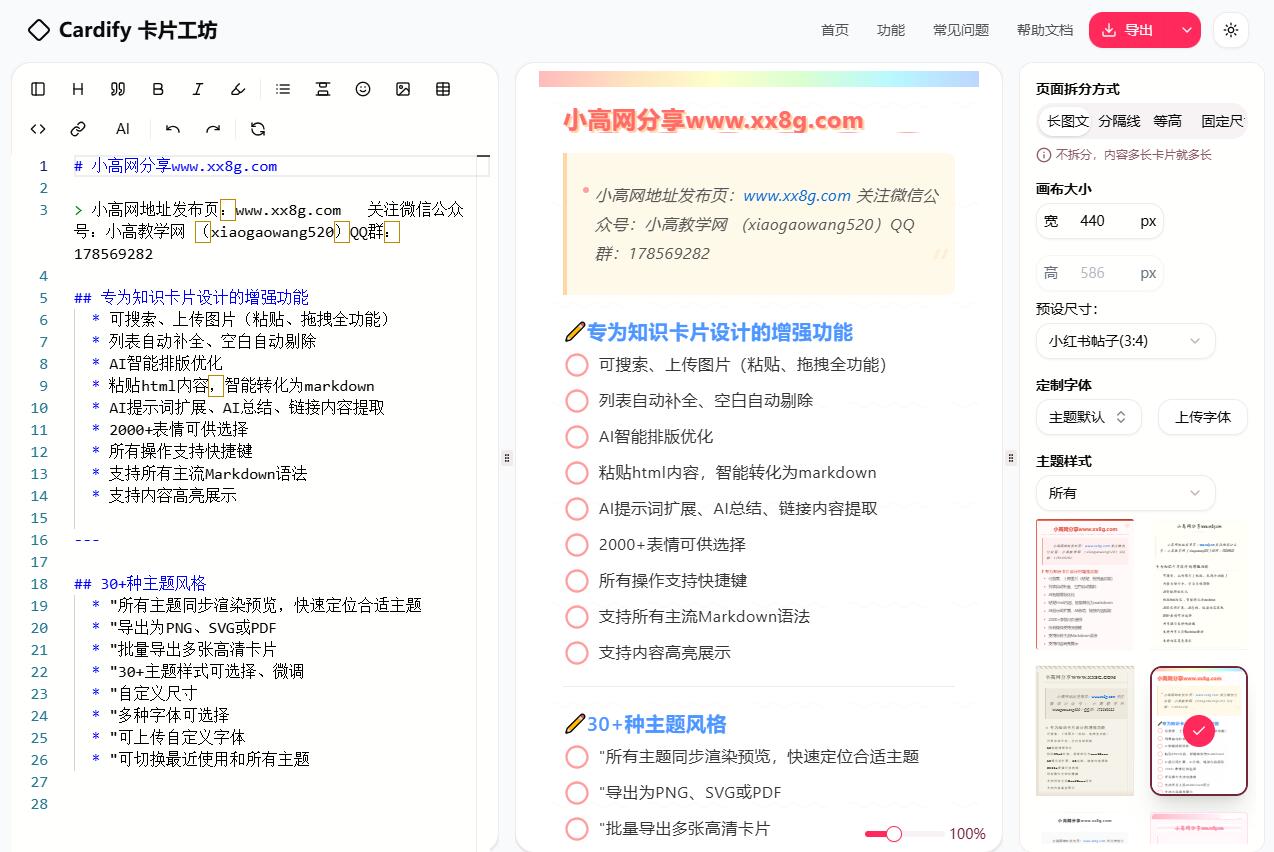This screenshot has height=852, width=1274.
Task: Select the 等高 split mode tab
Action: 1167,121
